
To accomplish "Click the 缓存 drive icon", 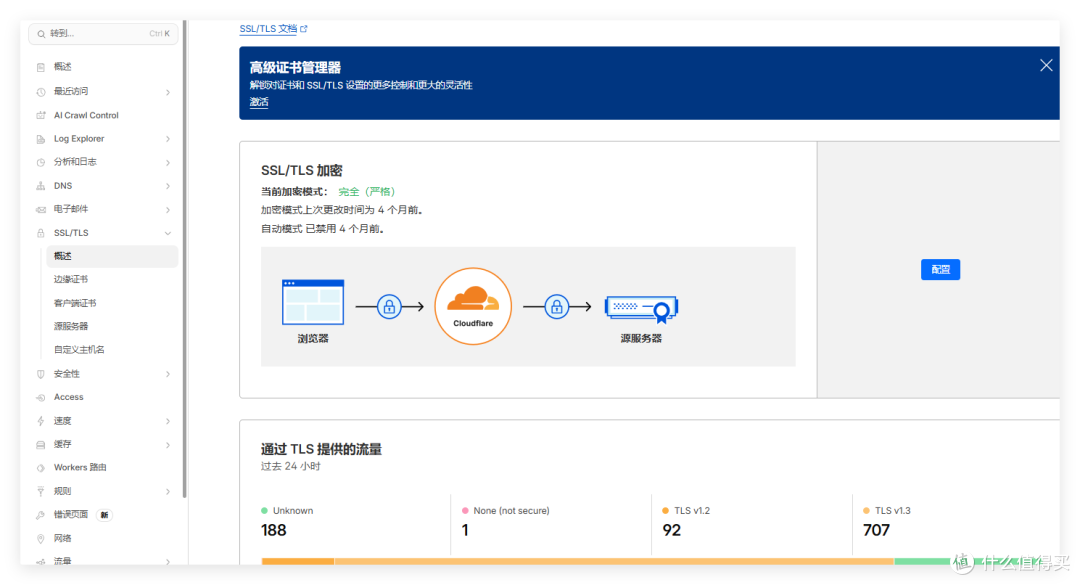I will pos(41,444).
